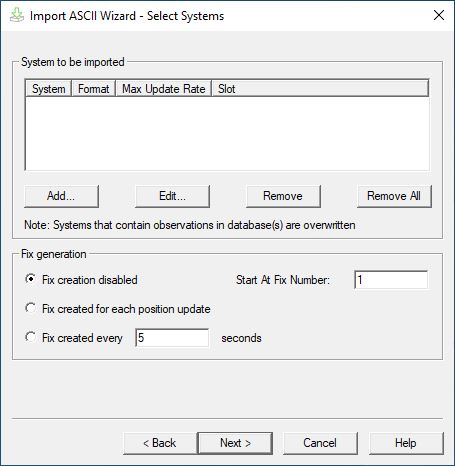
Task: Click the Remove All button
Action: [394, 196]
